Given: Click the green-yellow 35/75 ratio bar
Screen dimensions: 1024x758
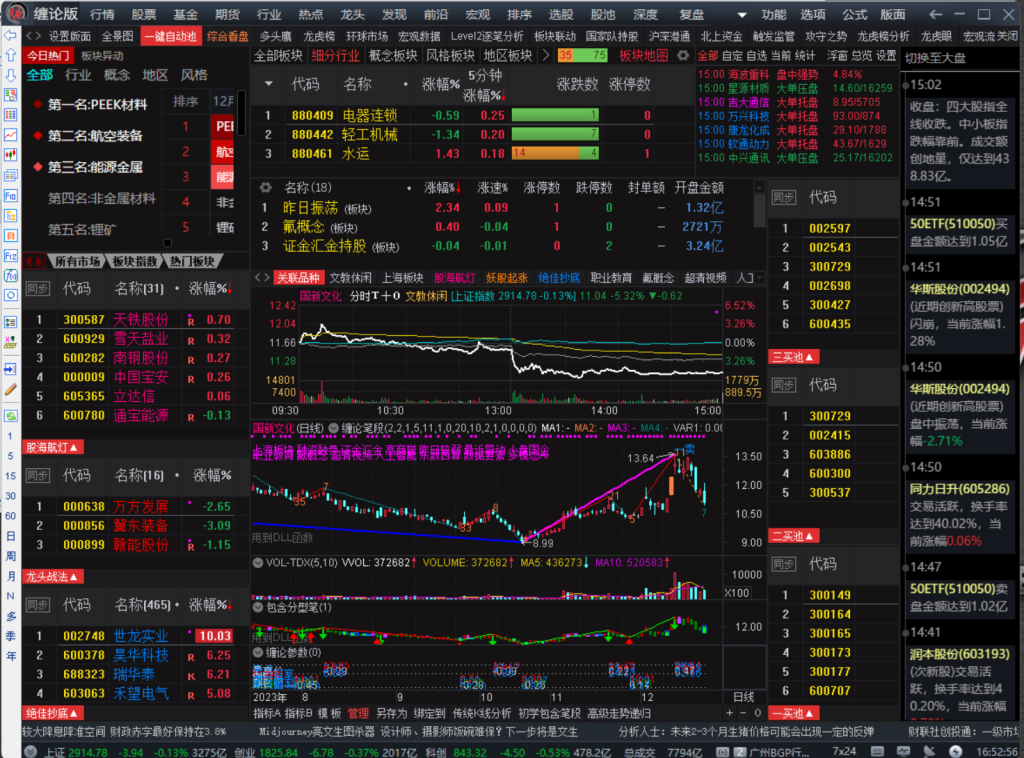Looking at the screenshot, I should pyautogui.click(x=583, y=55).
